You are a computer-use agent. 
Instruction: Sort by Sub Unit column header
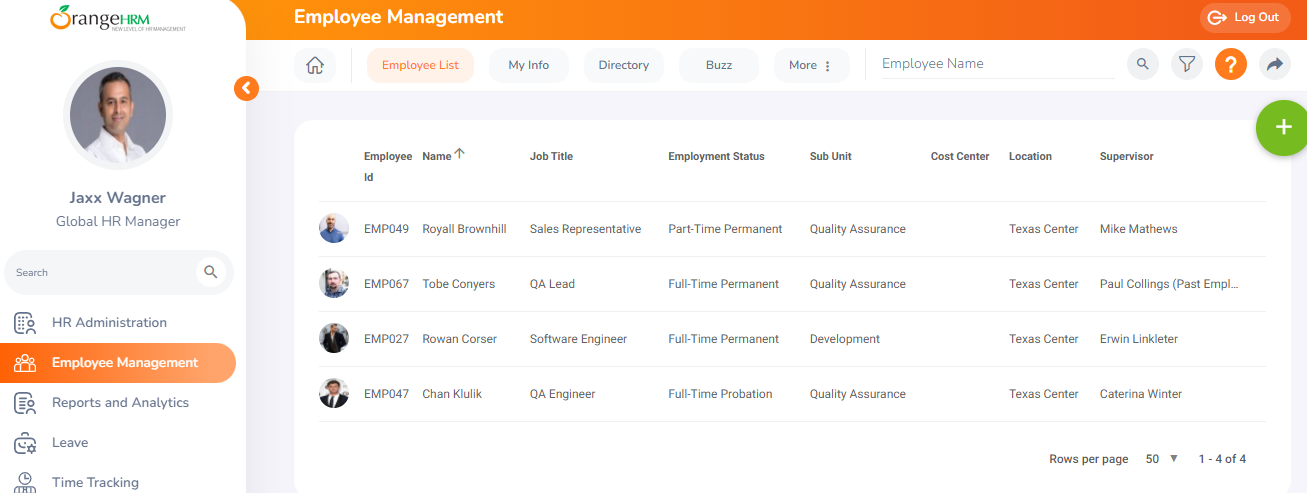coord(831,156)
